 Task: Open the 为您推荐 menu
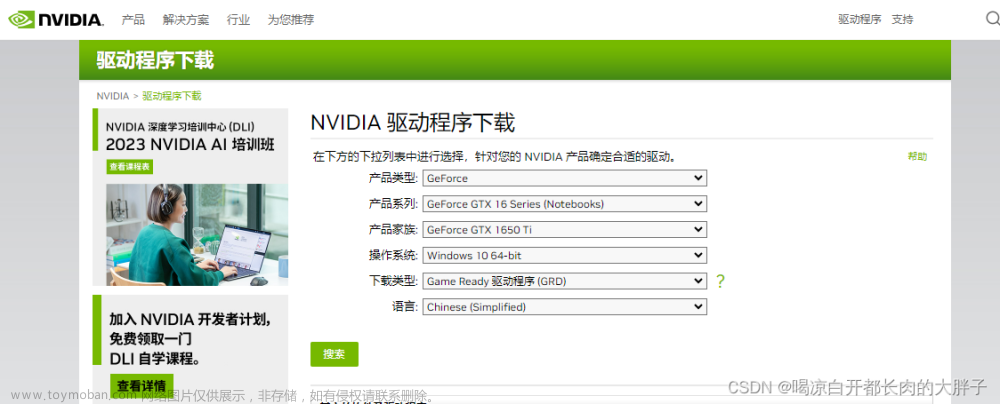[x=291, y=20]
